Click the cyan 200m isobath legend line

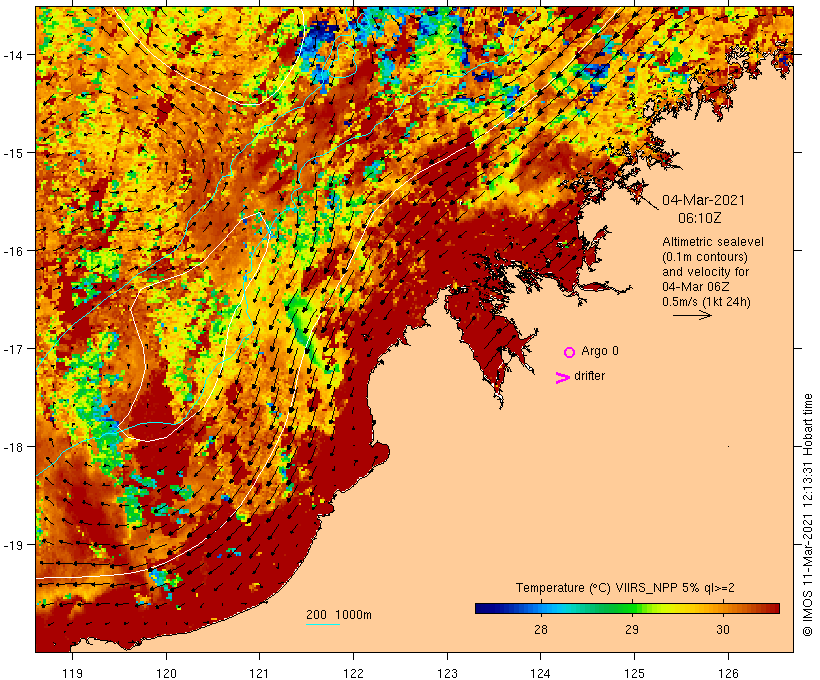pyautogui.click(x=323, y=624)
